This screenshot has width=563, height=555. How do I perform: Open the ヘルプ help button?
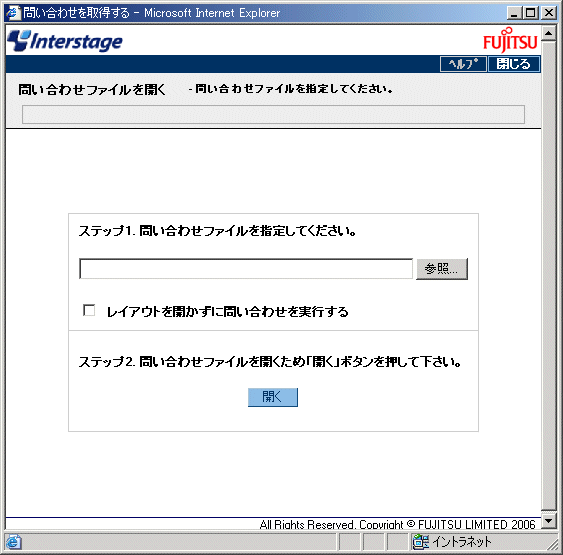tap(463, 64)
